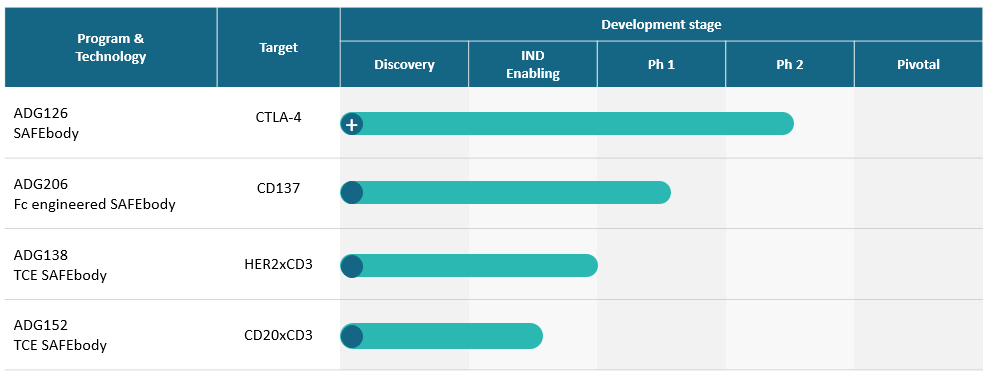
Task: Select the ADG206 teal progress bar
Action: 505,193
